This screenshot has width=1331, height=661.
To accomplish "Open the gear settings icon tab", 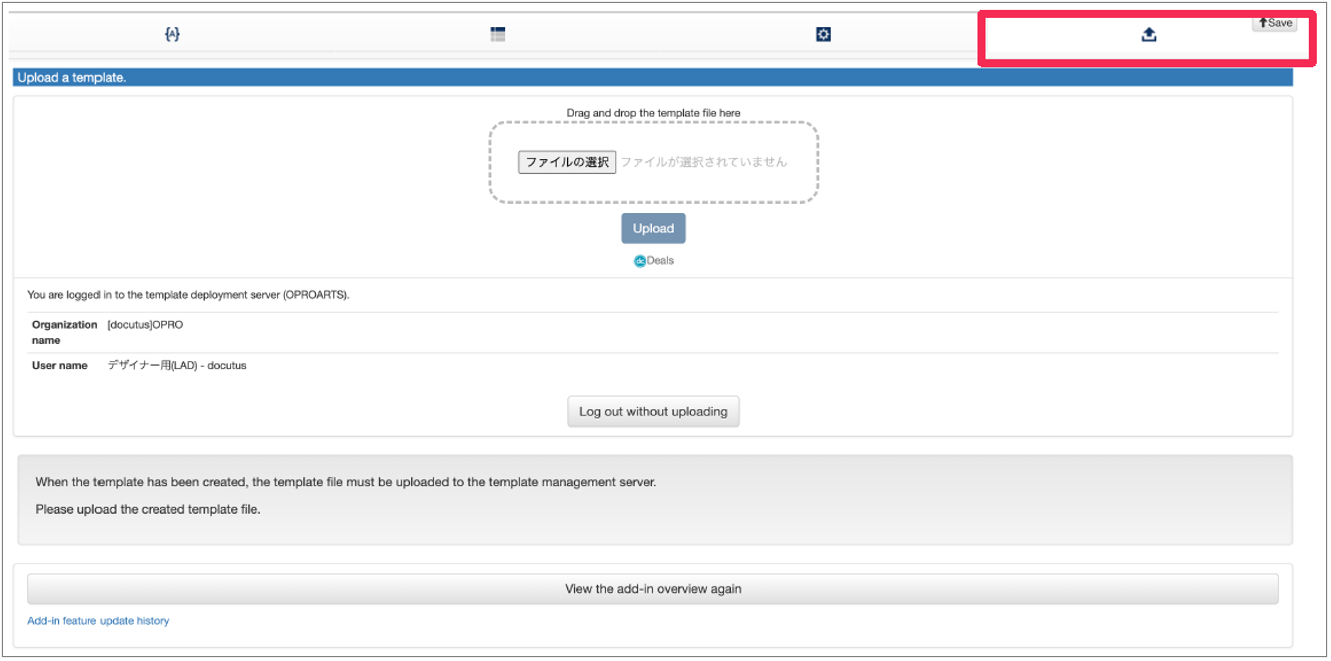I will pos(823,35).
